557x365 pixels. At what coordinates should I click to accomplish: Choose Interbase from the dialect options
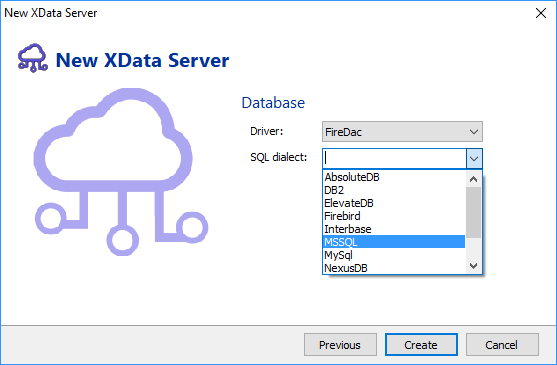(394, 229)
